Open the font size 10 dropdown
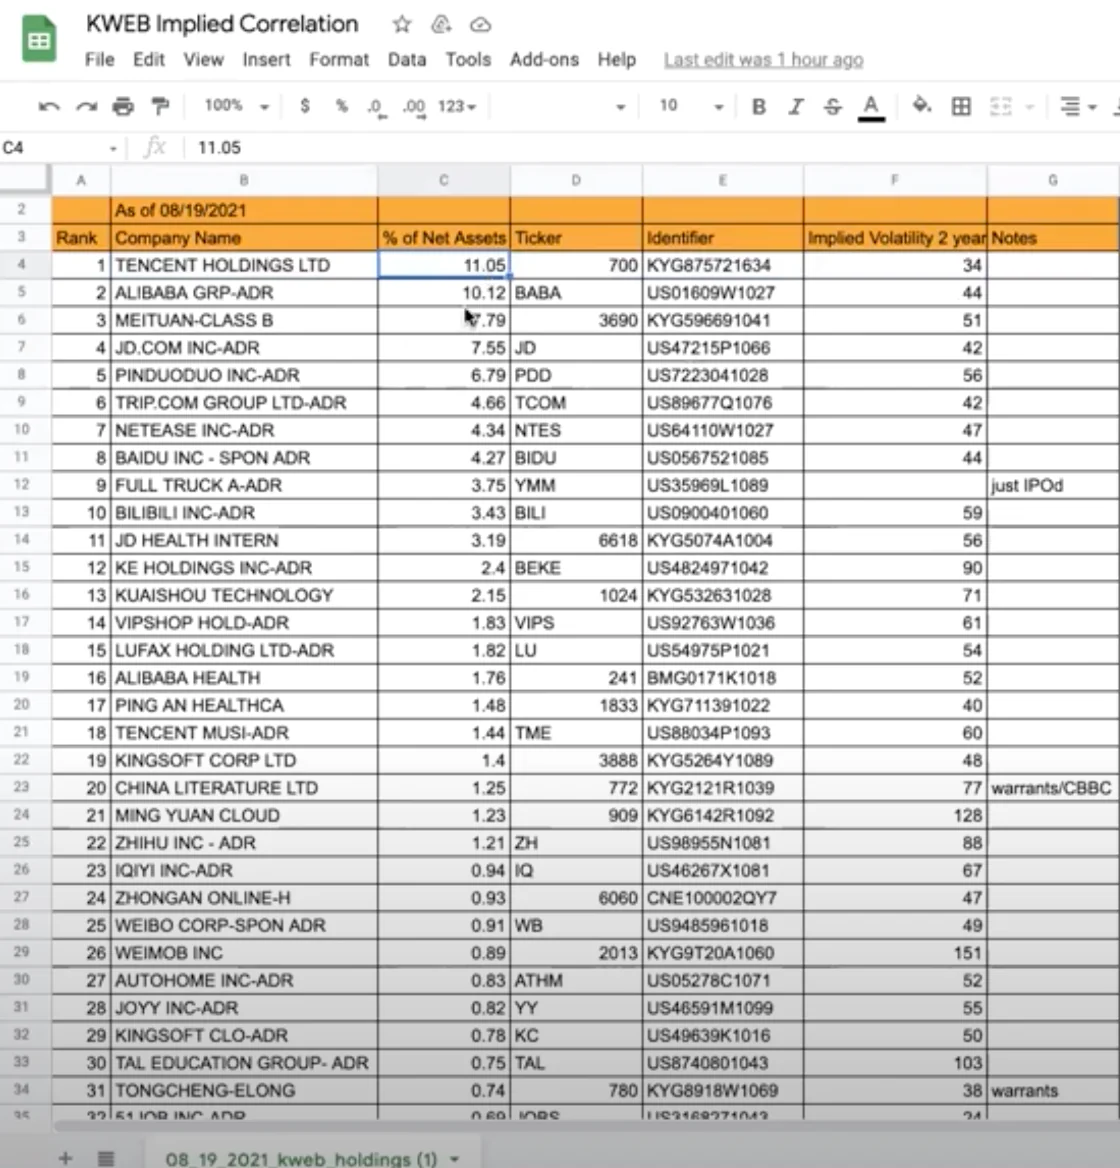The image size is (1120, 1168). click(x=690, y=107)
